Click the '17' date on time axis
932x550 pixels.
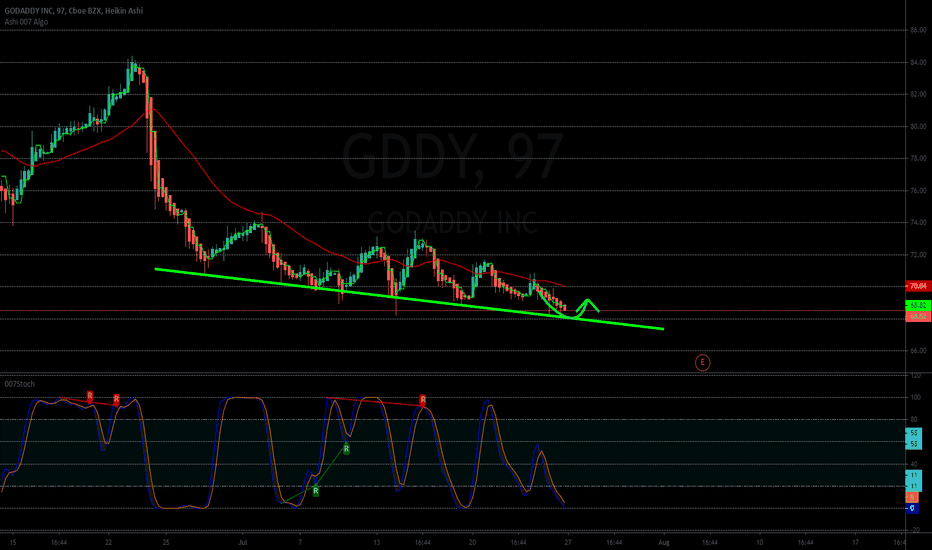point(855,542)
